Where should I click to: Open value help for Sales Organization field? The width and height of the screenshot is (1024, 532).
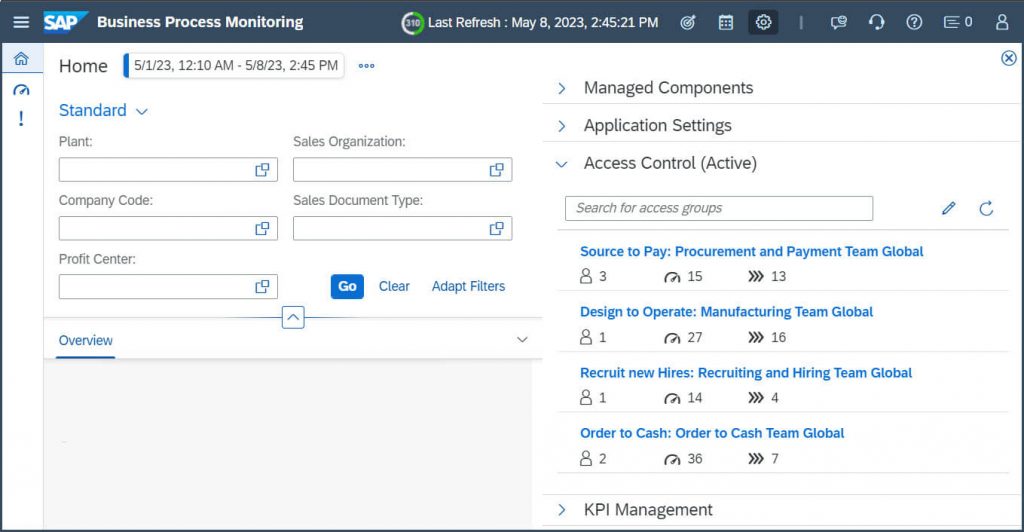click(496, 170)
